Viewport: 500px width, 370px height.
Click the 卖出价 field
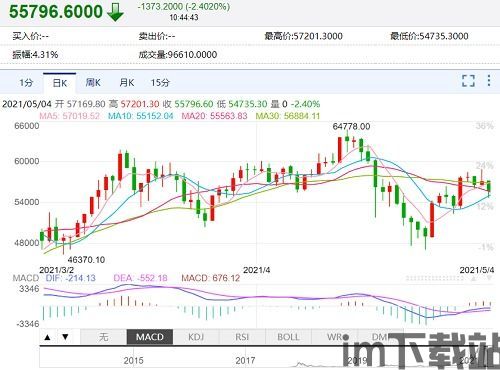[x=157, y=36]
